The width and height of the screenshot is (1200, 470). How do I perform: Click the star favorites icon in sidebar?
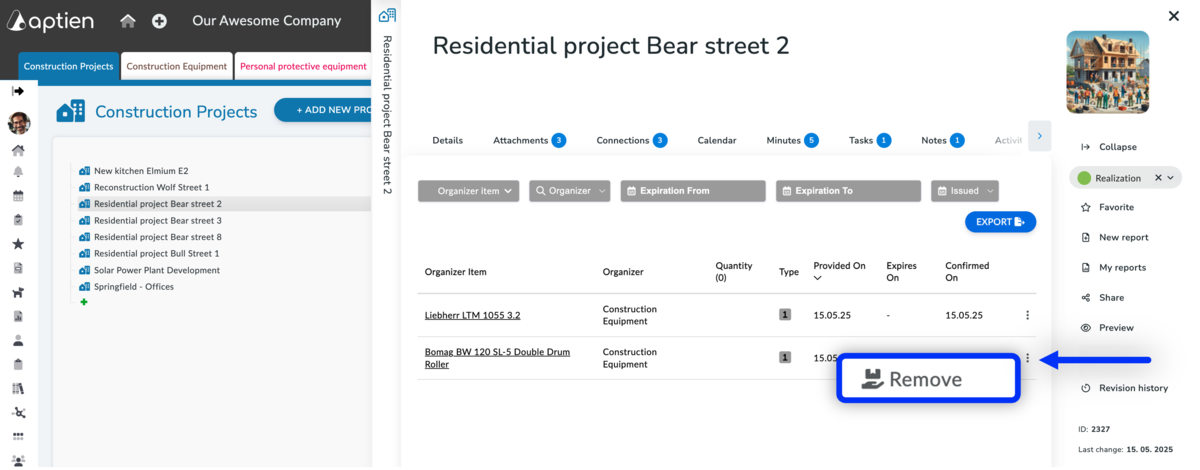point(18,244)
